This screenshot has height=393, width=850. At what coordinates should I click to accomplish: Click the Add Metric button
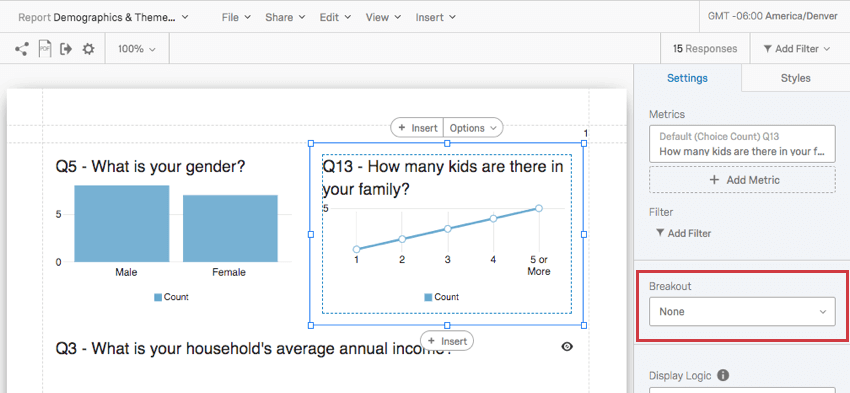(742, 180)
